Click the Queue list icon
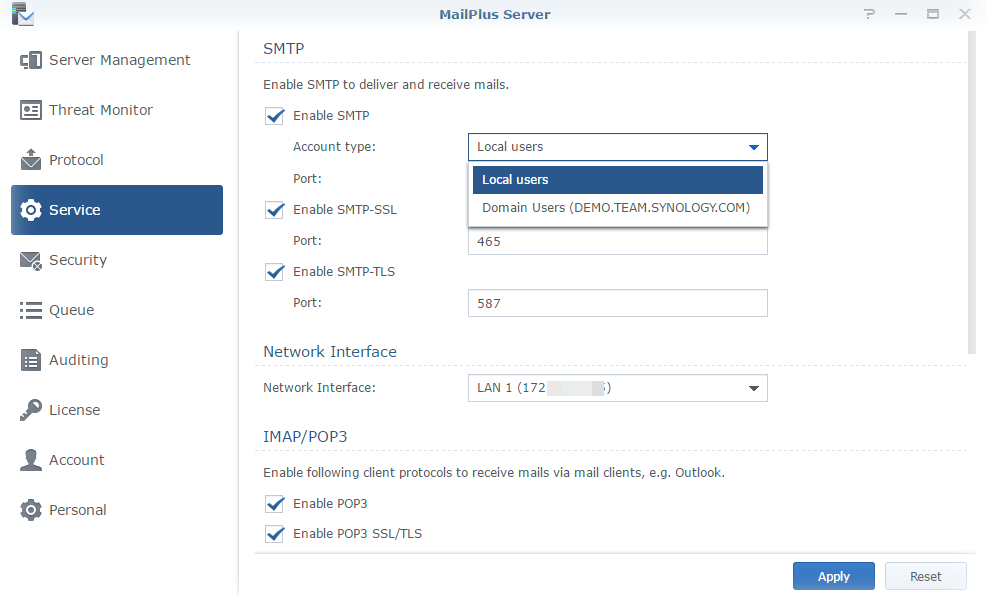The width and height of the screenshot is (987, 595). [31, 310]
